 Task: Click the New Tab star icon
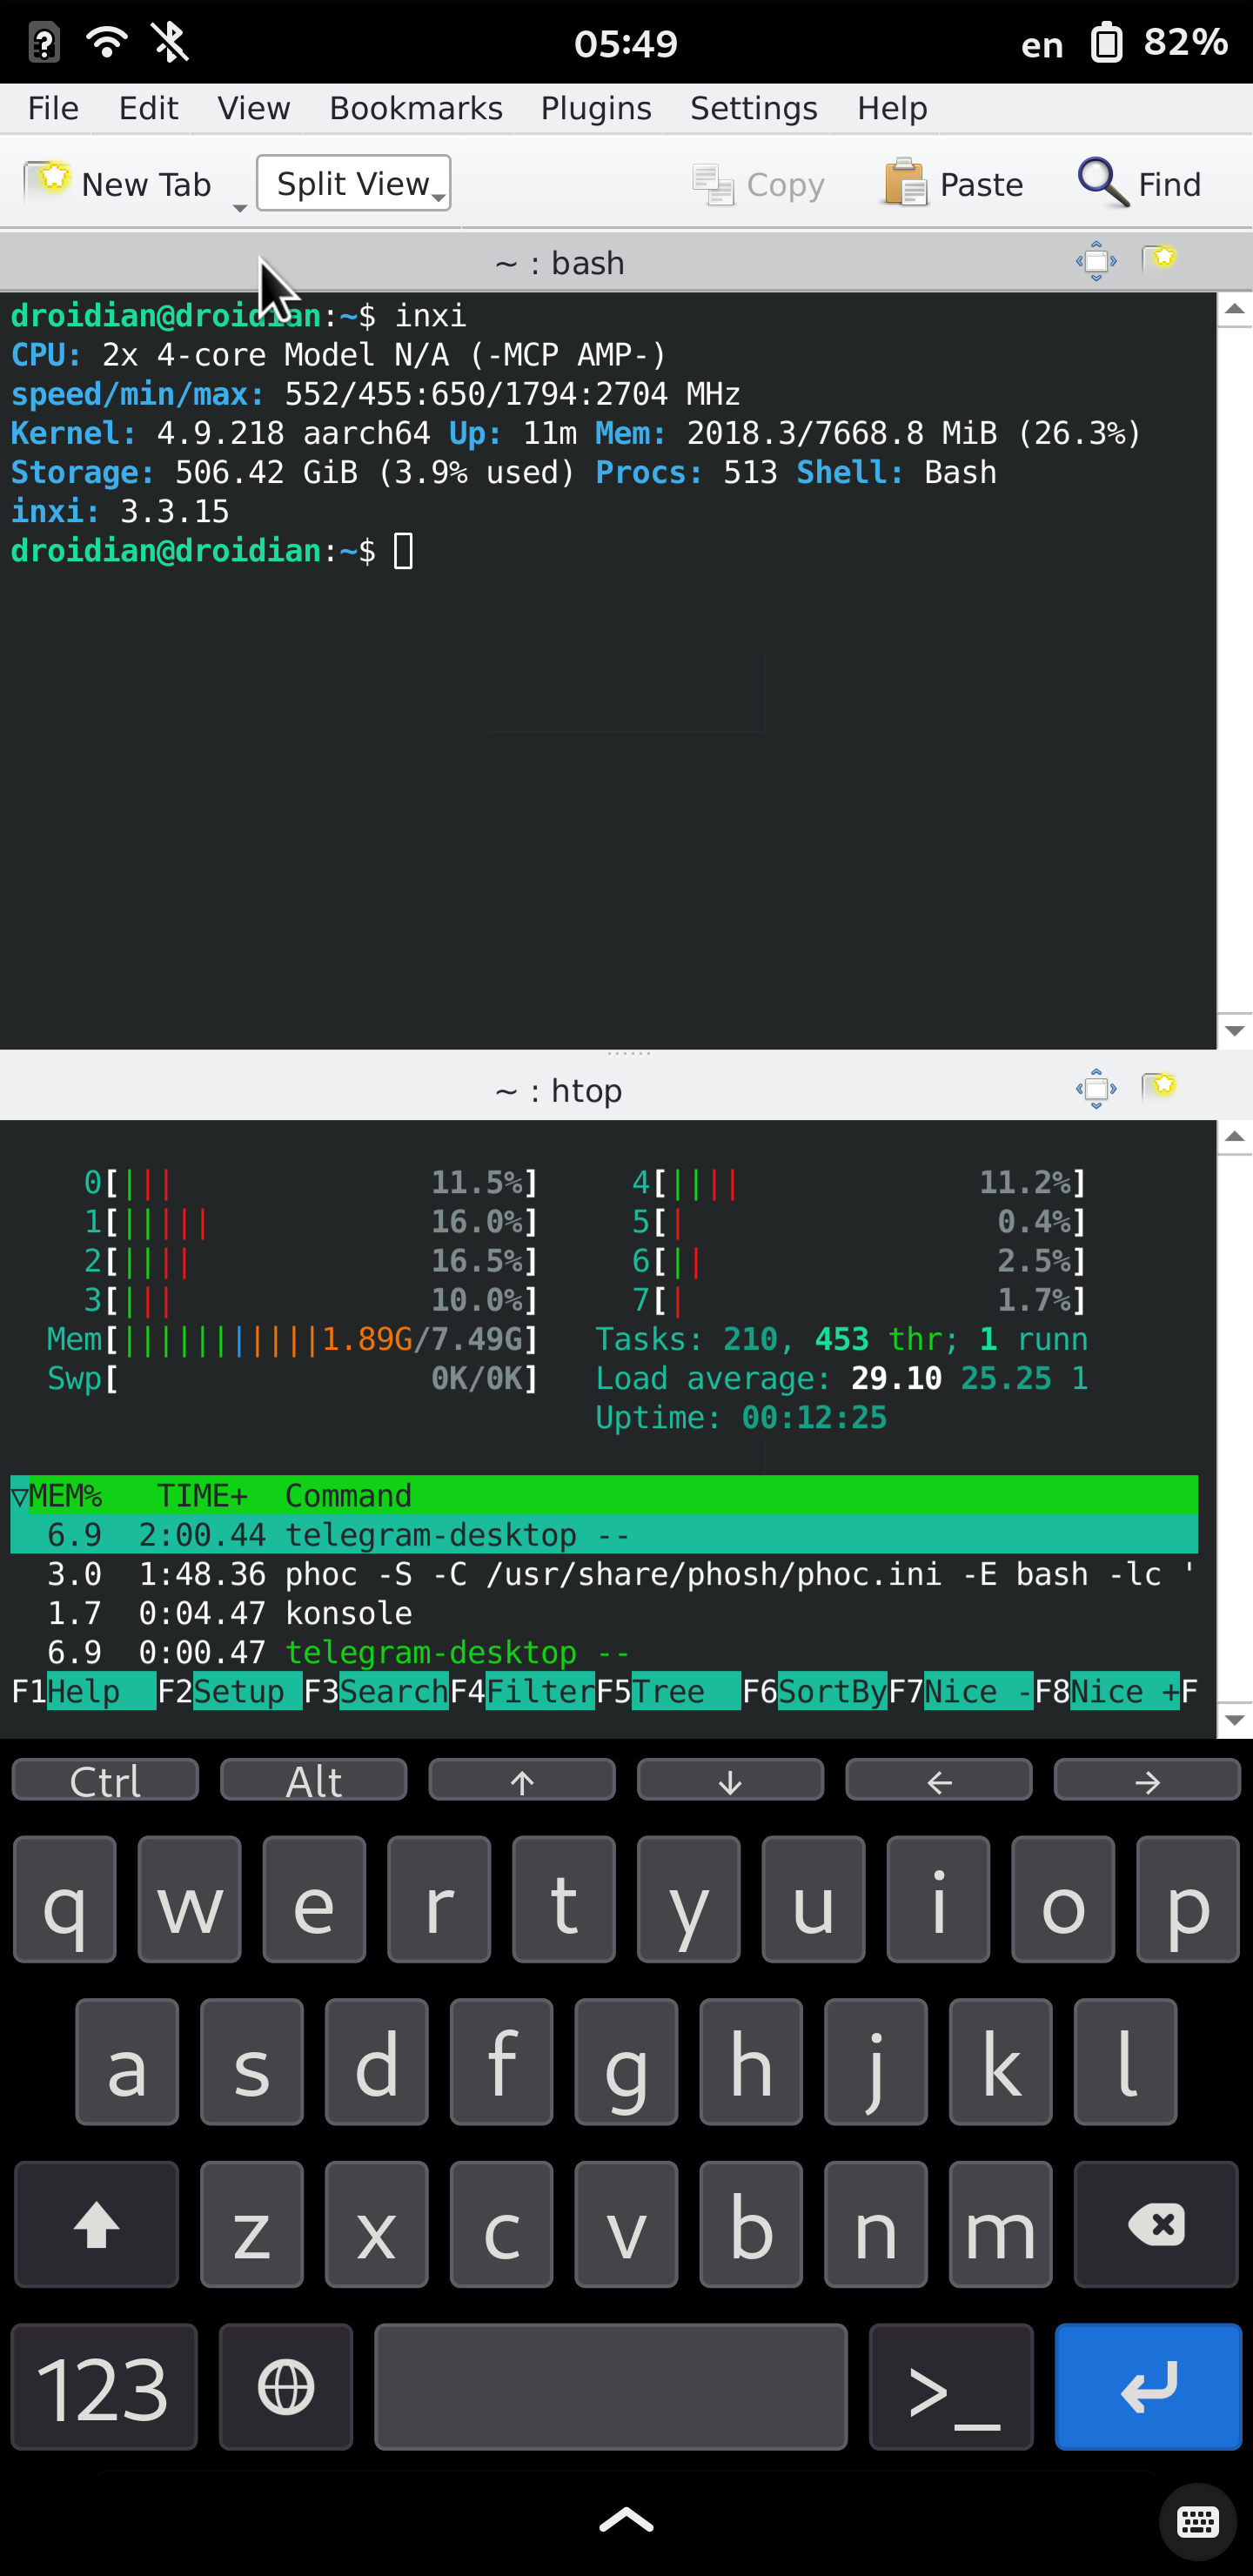point(47,181)
